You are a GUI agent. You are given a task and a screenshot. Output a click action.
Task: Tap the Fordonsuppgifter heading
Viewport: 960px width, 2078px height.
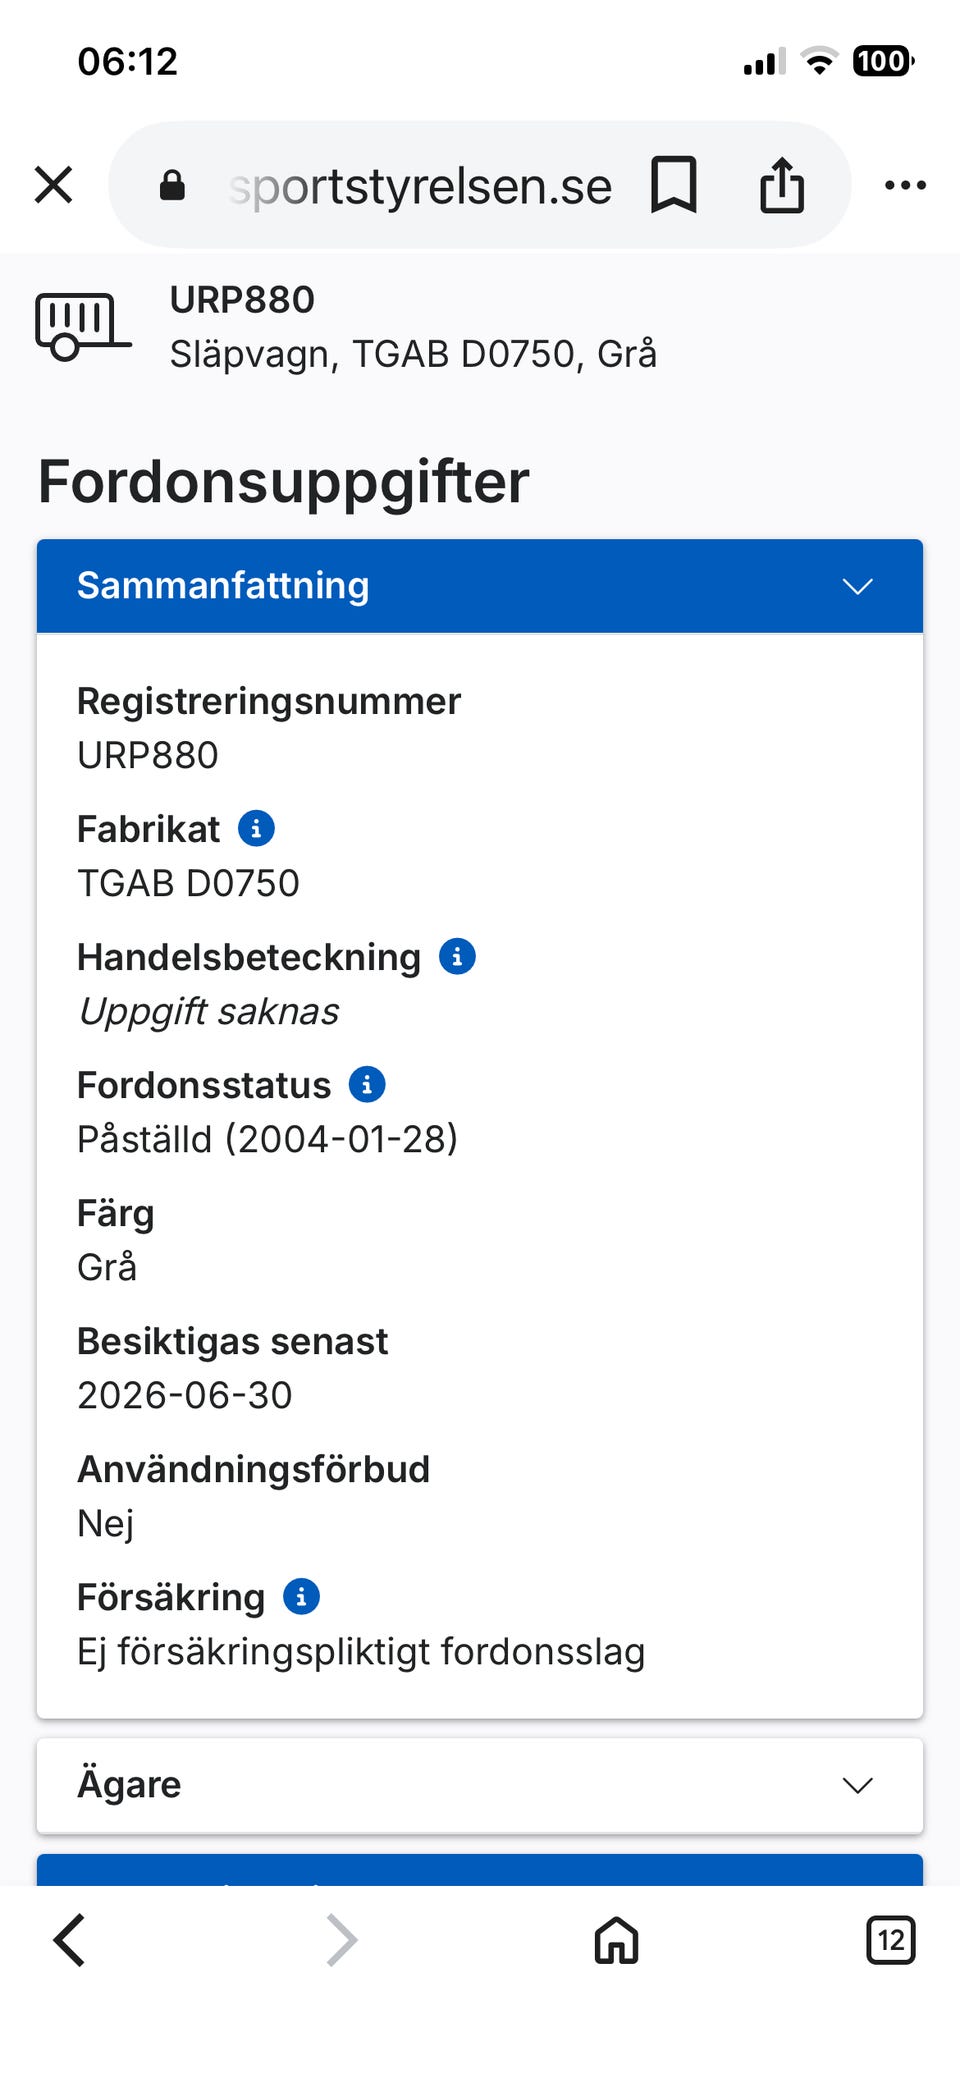click(x=284, y=482)
